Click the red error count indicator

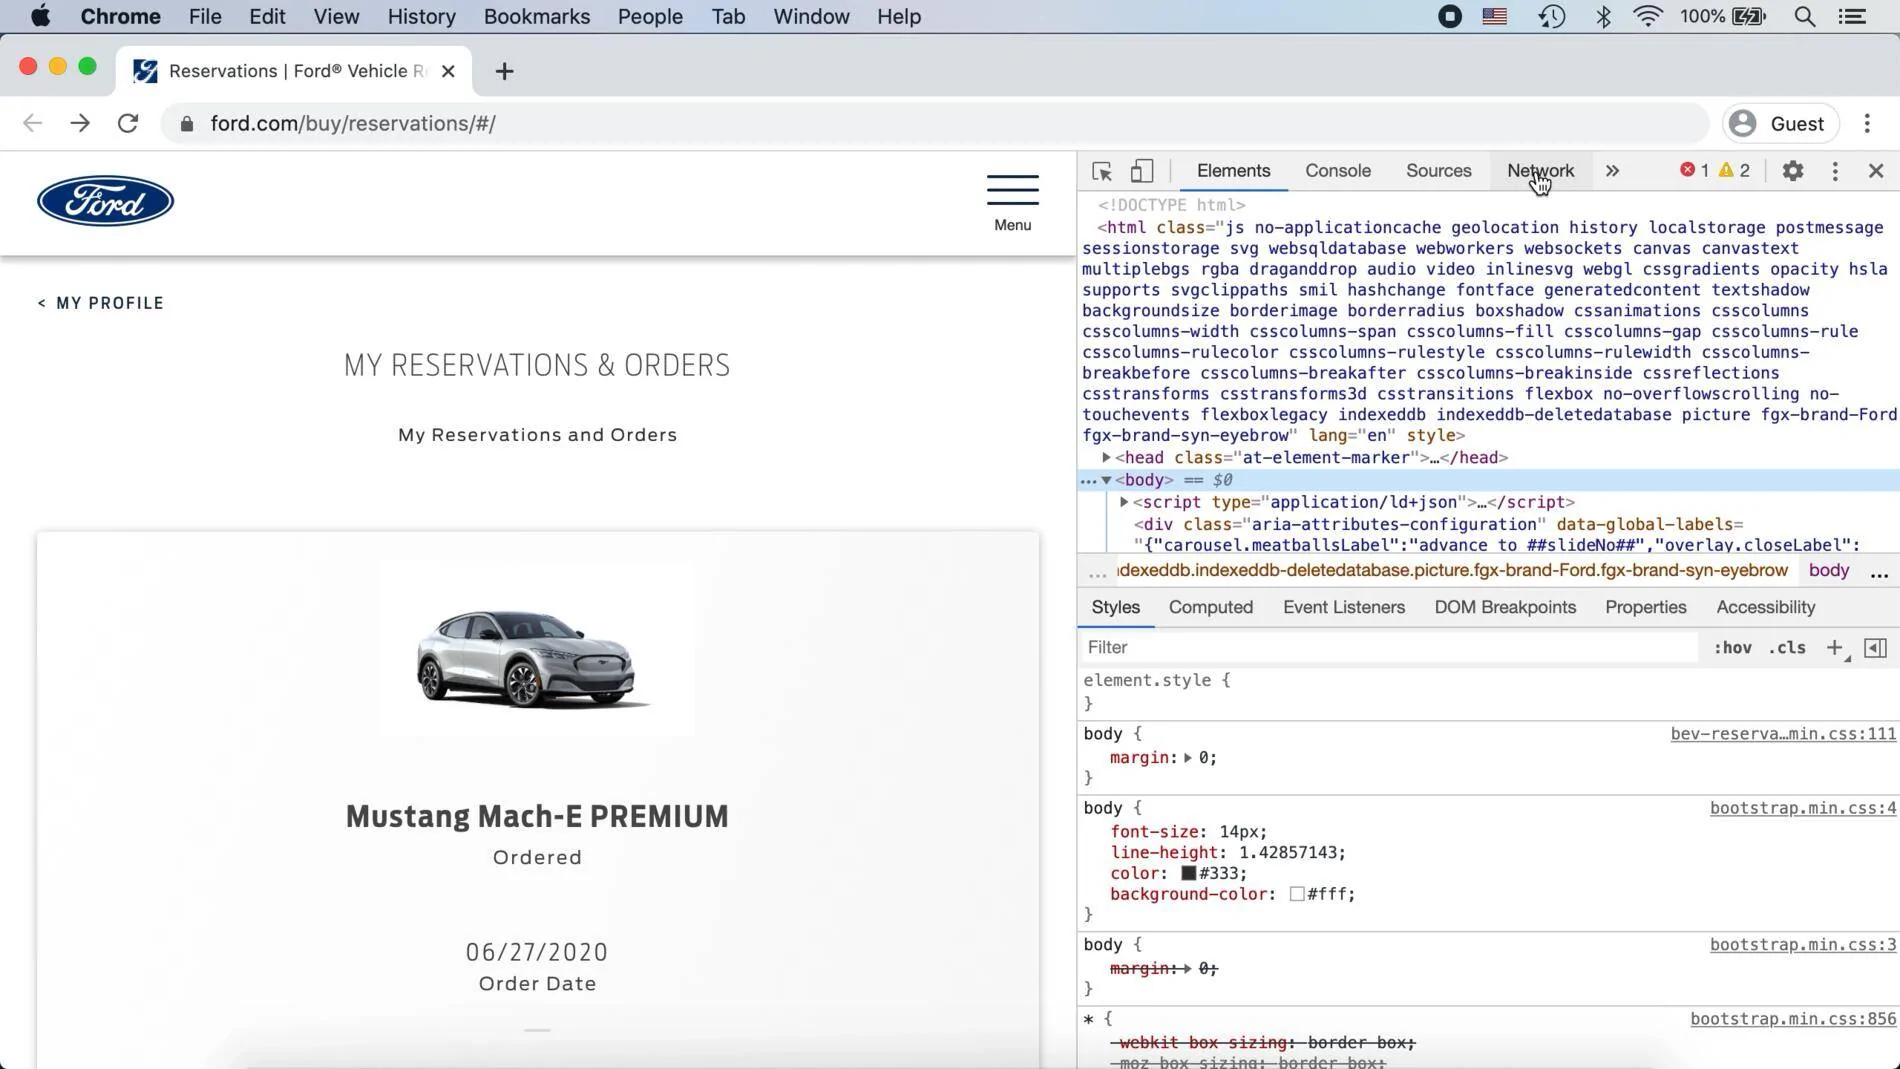[x=1694, y=170]
